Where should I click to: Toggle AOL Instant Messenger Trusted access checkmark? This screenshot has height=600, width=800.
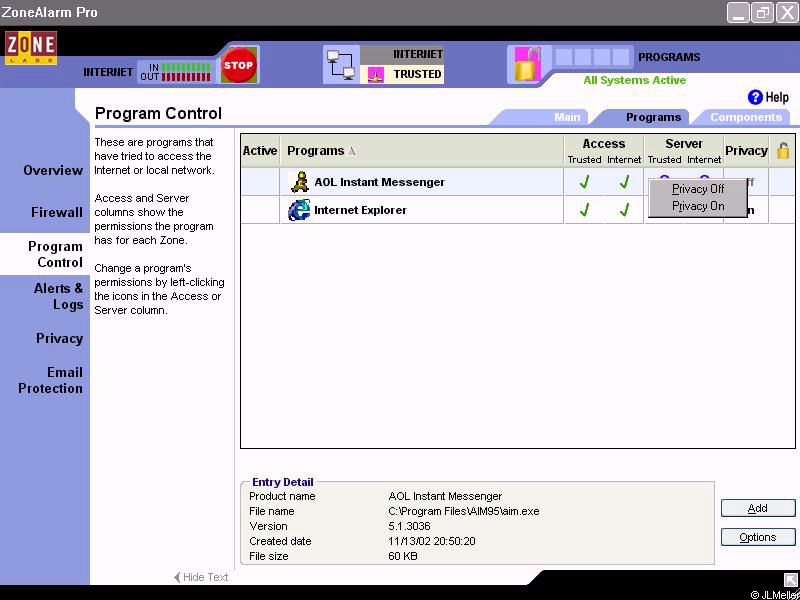584,182
